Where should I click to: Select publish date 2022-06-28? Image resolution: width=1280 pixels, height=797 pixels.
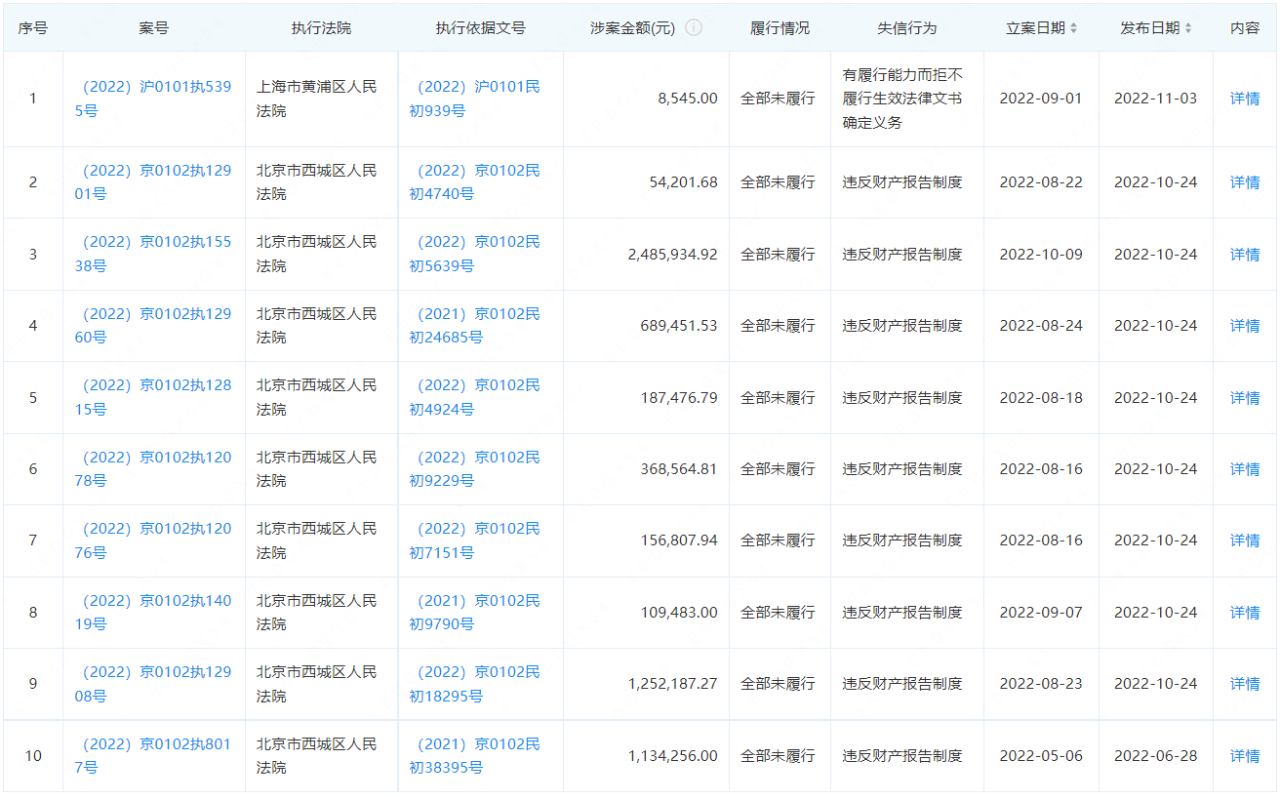pyautogui.click(x=1155, y=756)
